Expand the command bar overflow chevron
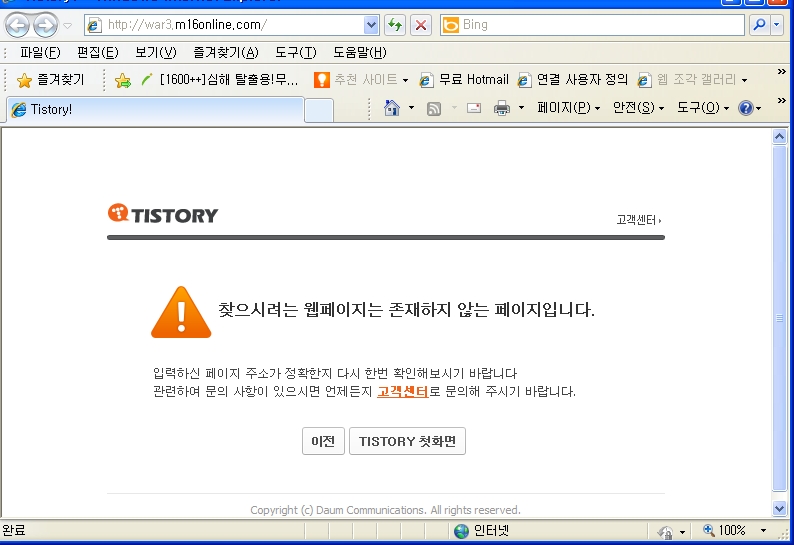Viewport: 794px width, 545px height. (781, 100)
